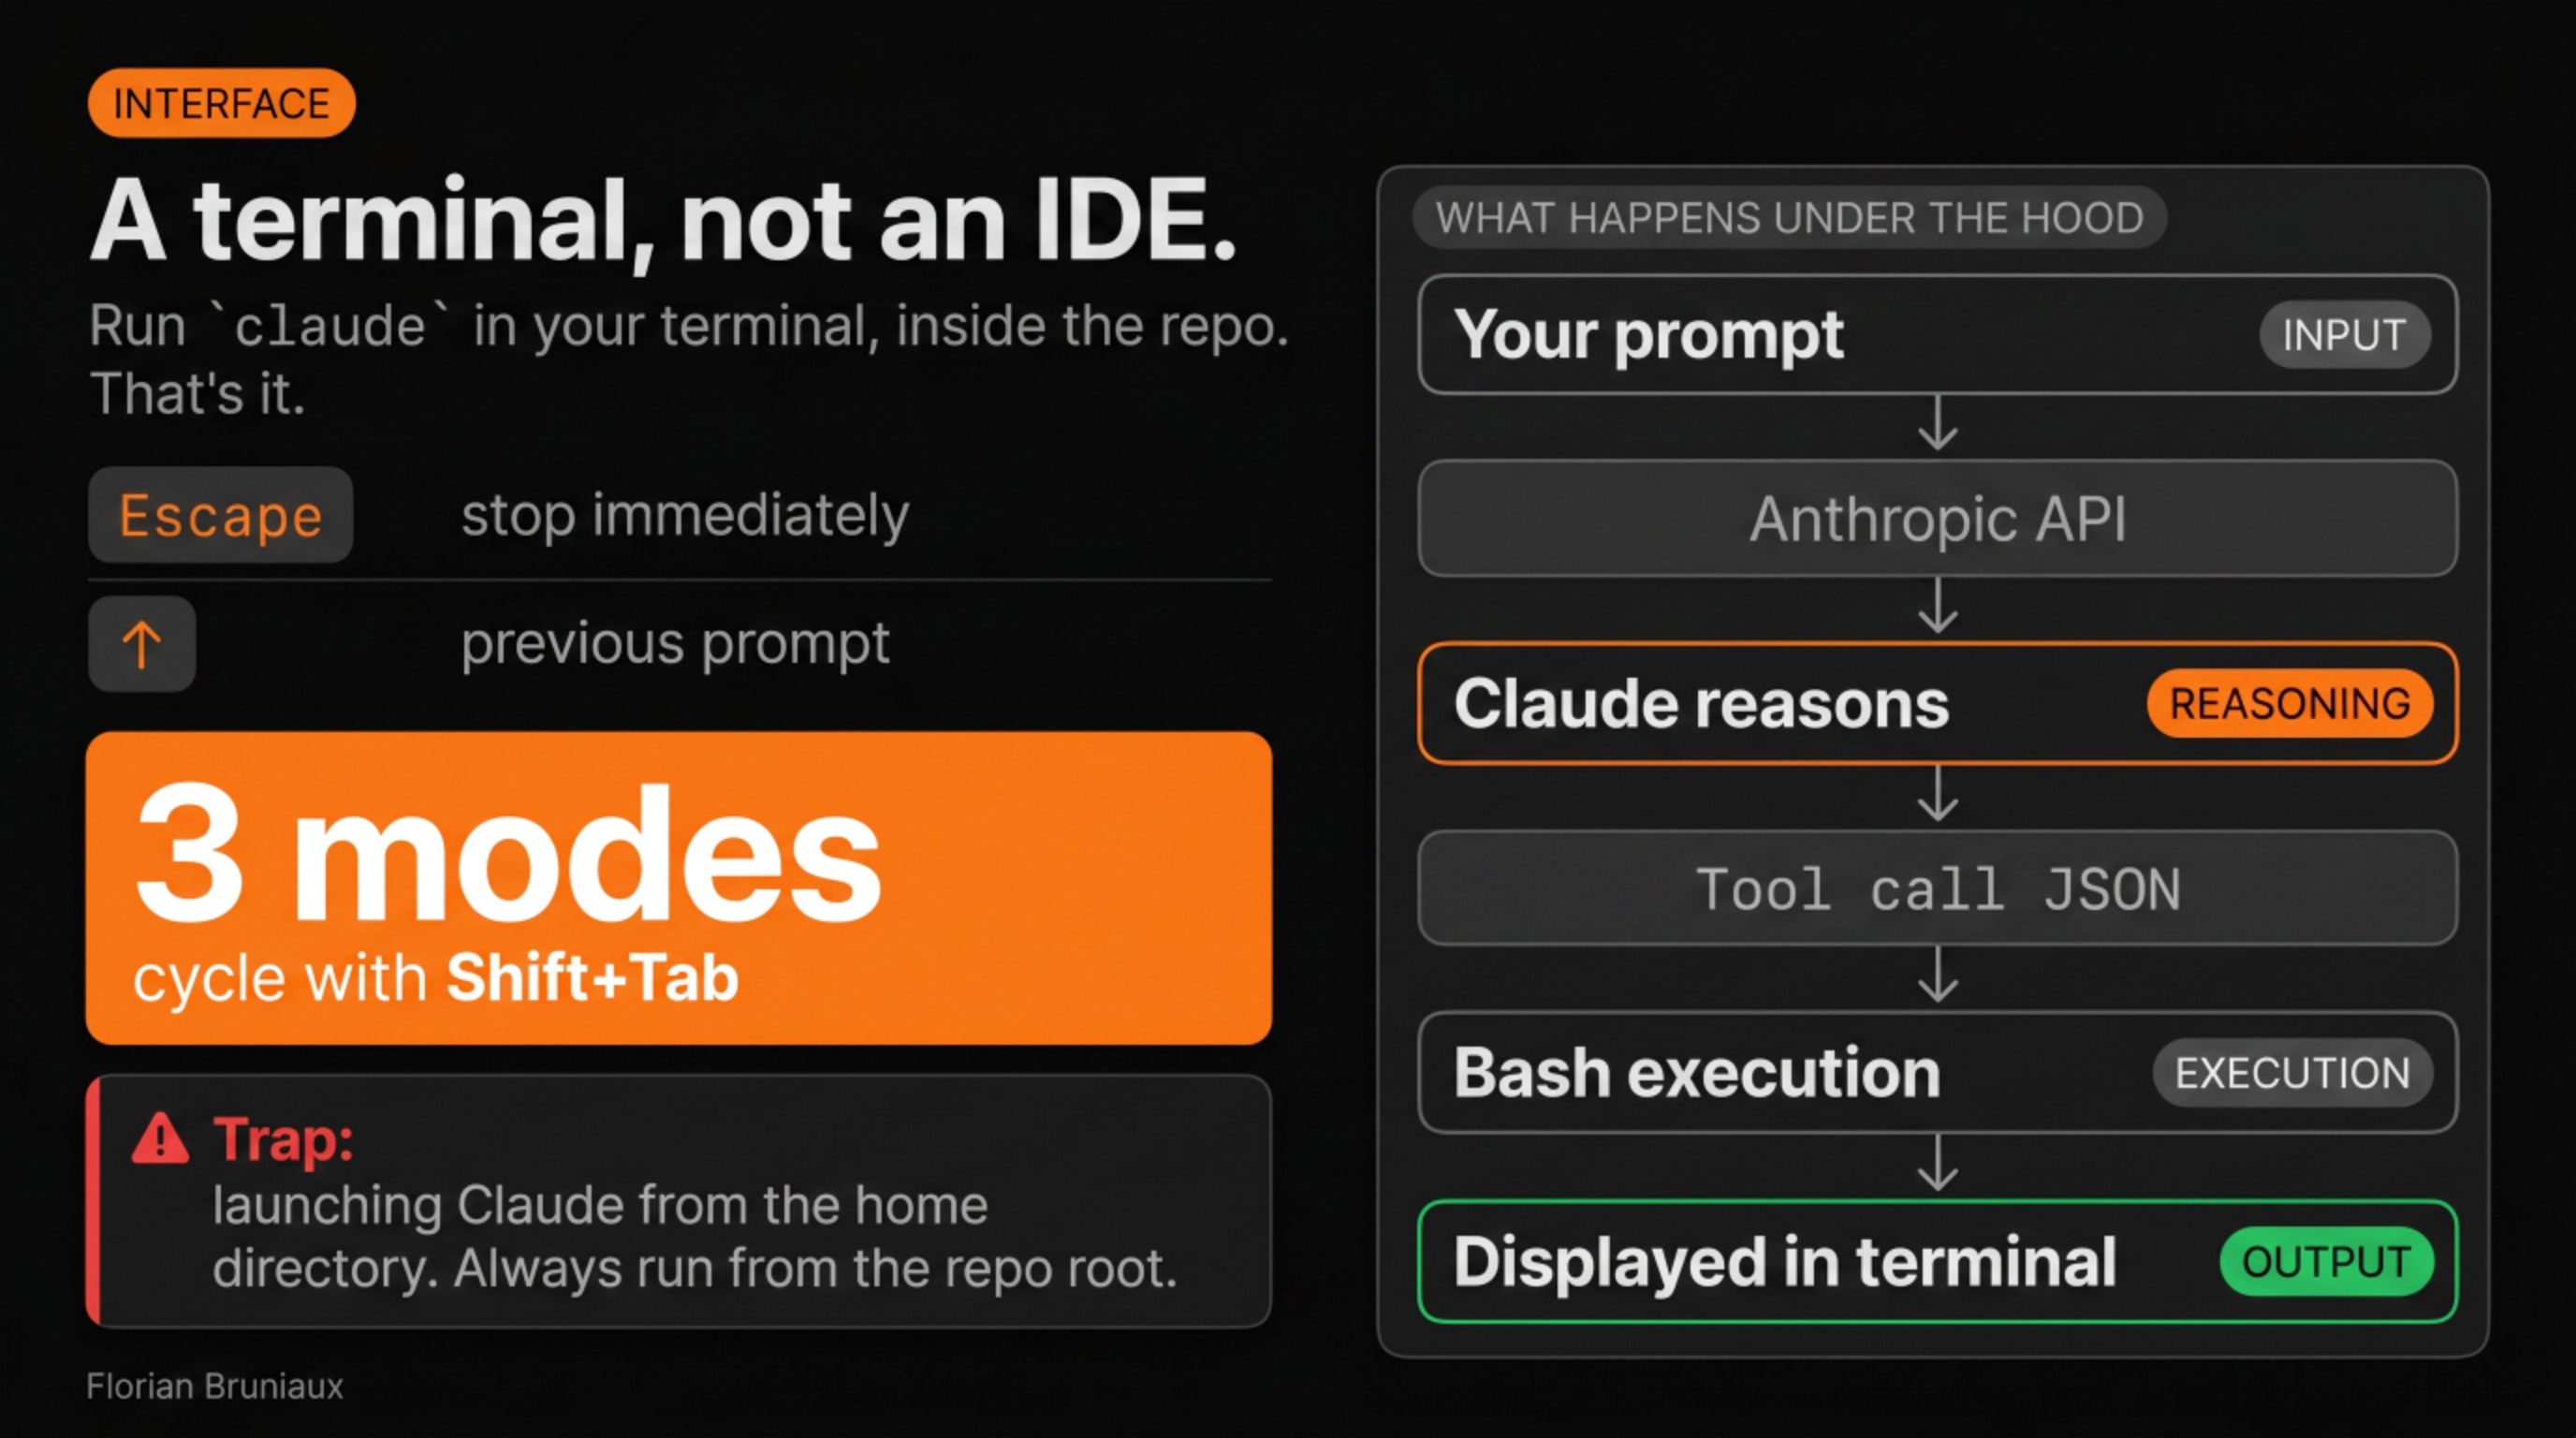
Task: Click the 'Claude reasons' step
Action: point(1938,703)
